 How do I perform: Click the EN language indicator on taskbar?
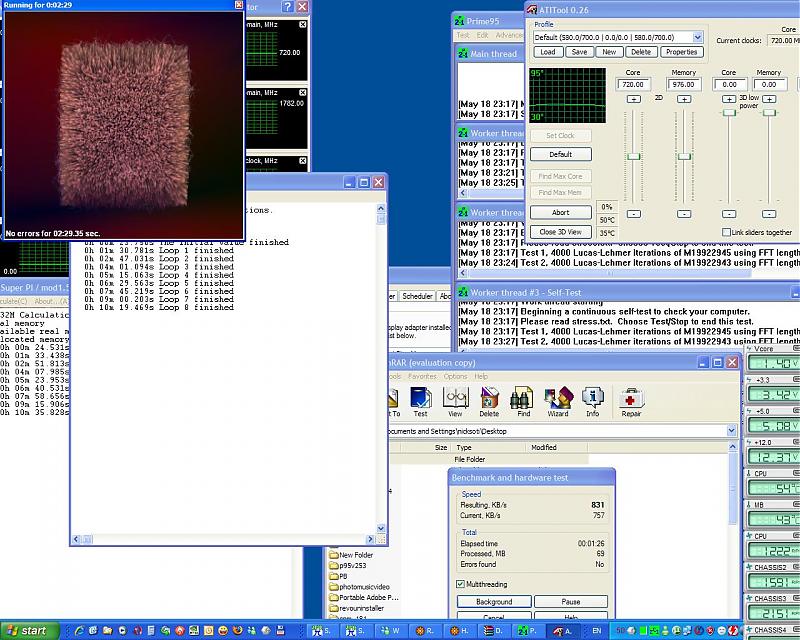(x=596, y=631)
